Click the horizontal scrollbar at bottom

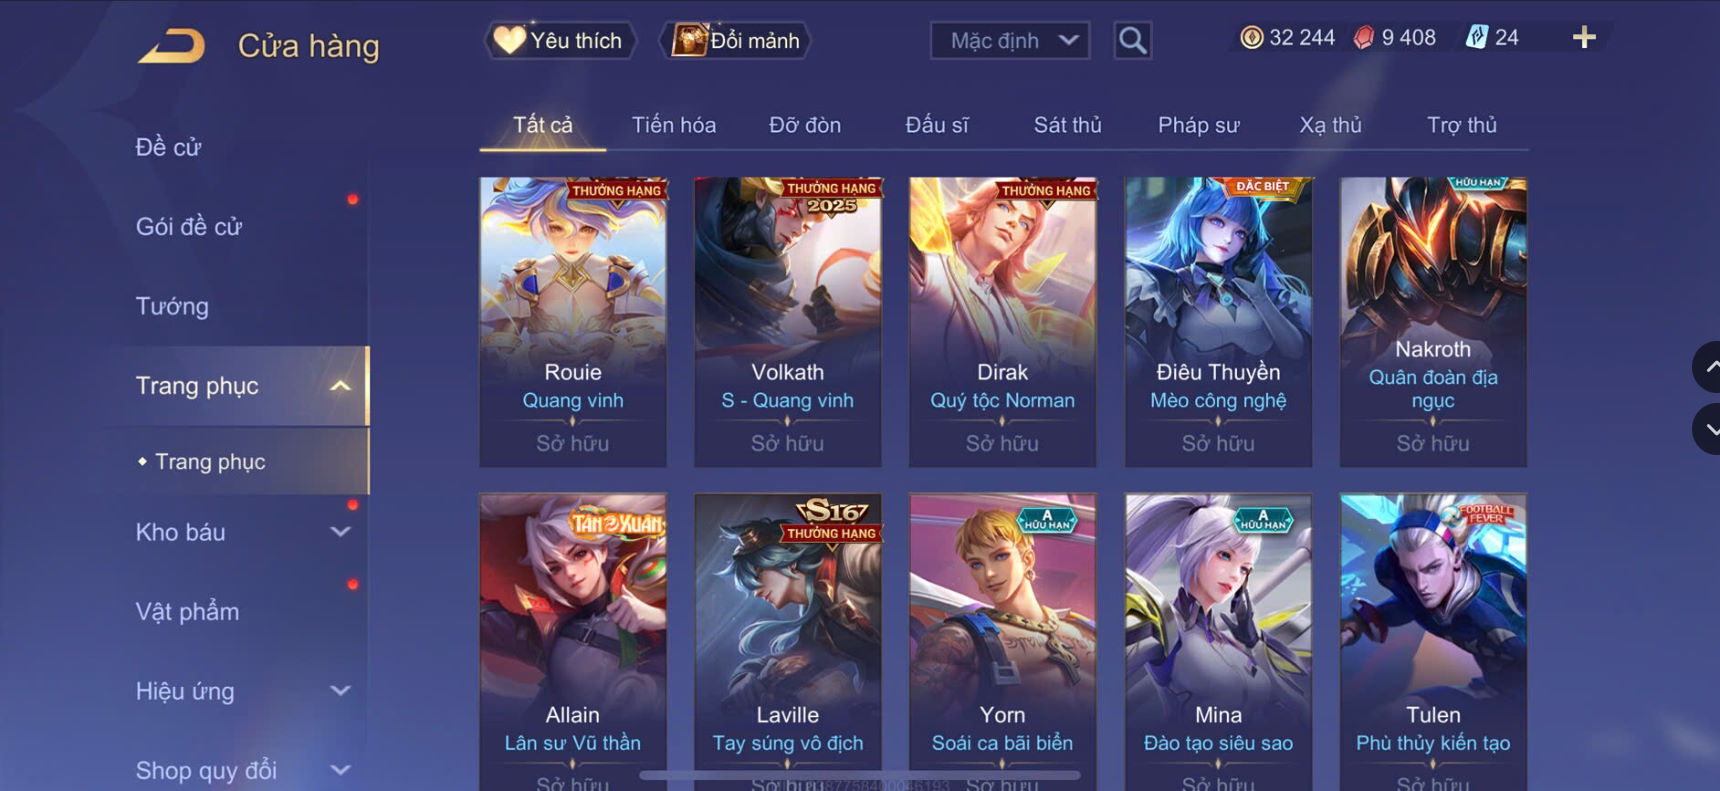(x=859, y=775)
